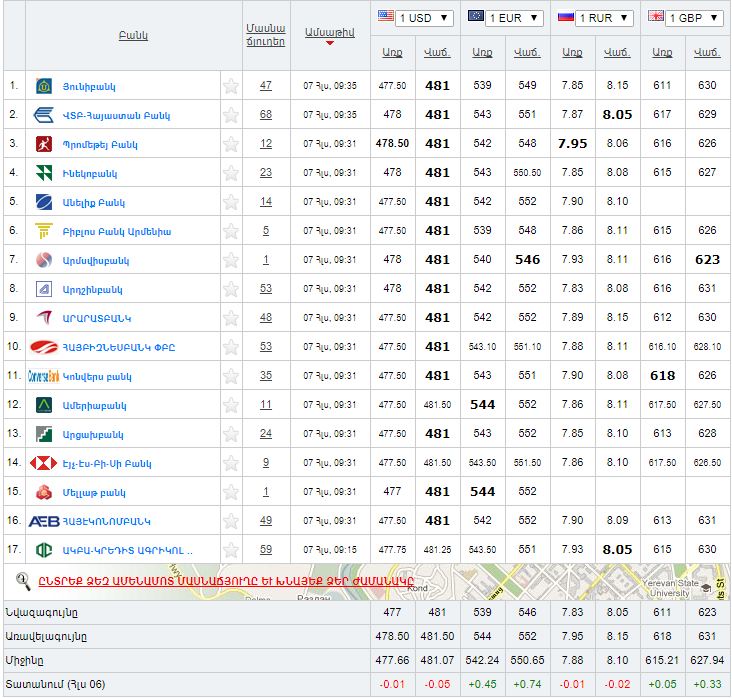Click the HSBC red logo icon
Screen dimensions: 732x698
coord(44,463)
